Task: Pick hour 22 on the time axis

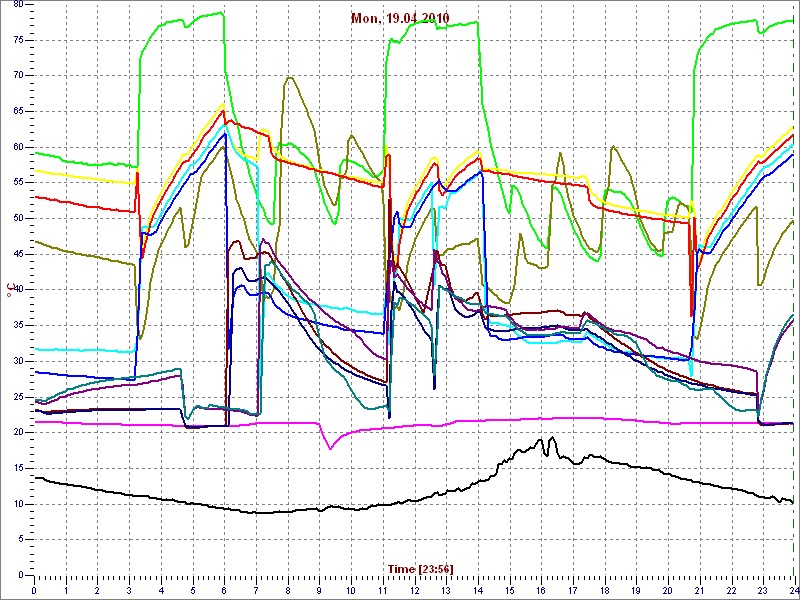Action: click(x=732, y=590)
